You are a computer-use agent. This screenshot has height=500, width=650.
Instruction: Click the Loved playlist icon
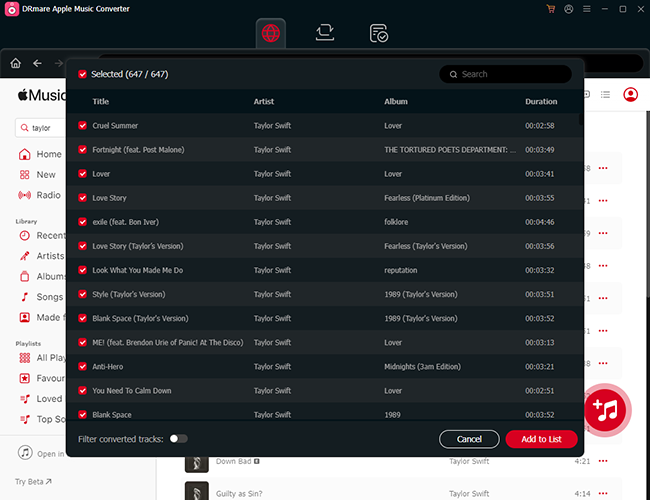[x=24, y=399]
